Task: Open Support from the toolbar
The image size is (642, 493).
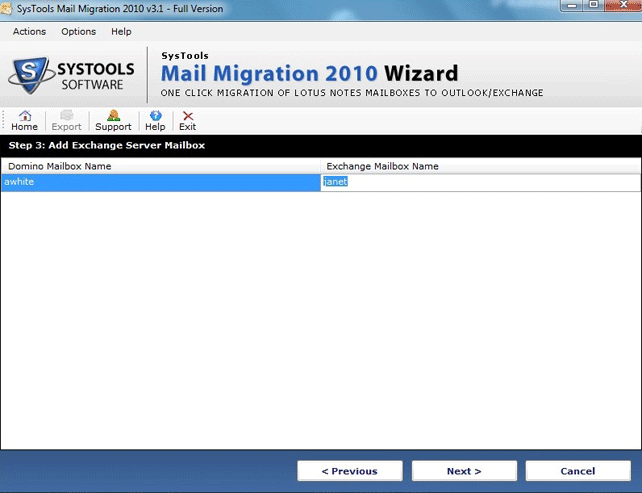Action: point(113,121)
